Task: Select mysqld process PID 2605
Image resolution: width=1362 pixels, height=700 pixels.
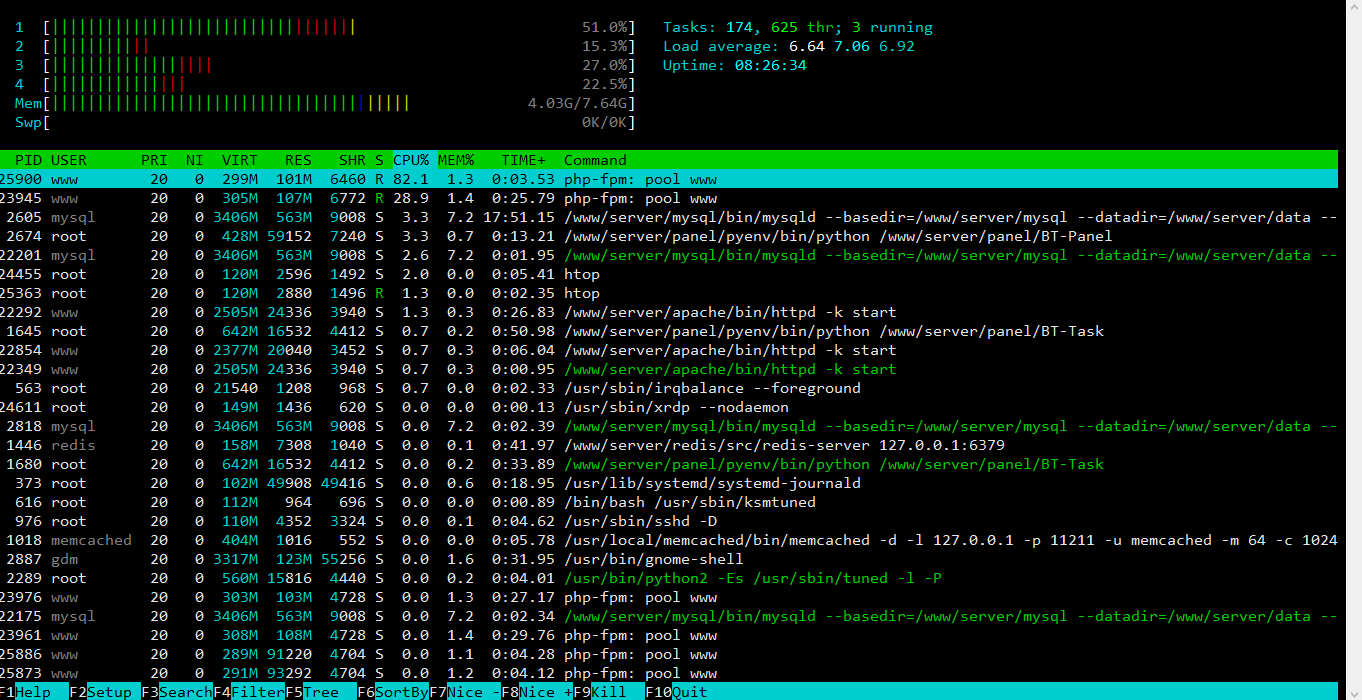Action: click(669, 217)
